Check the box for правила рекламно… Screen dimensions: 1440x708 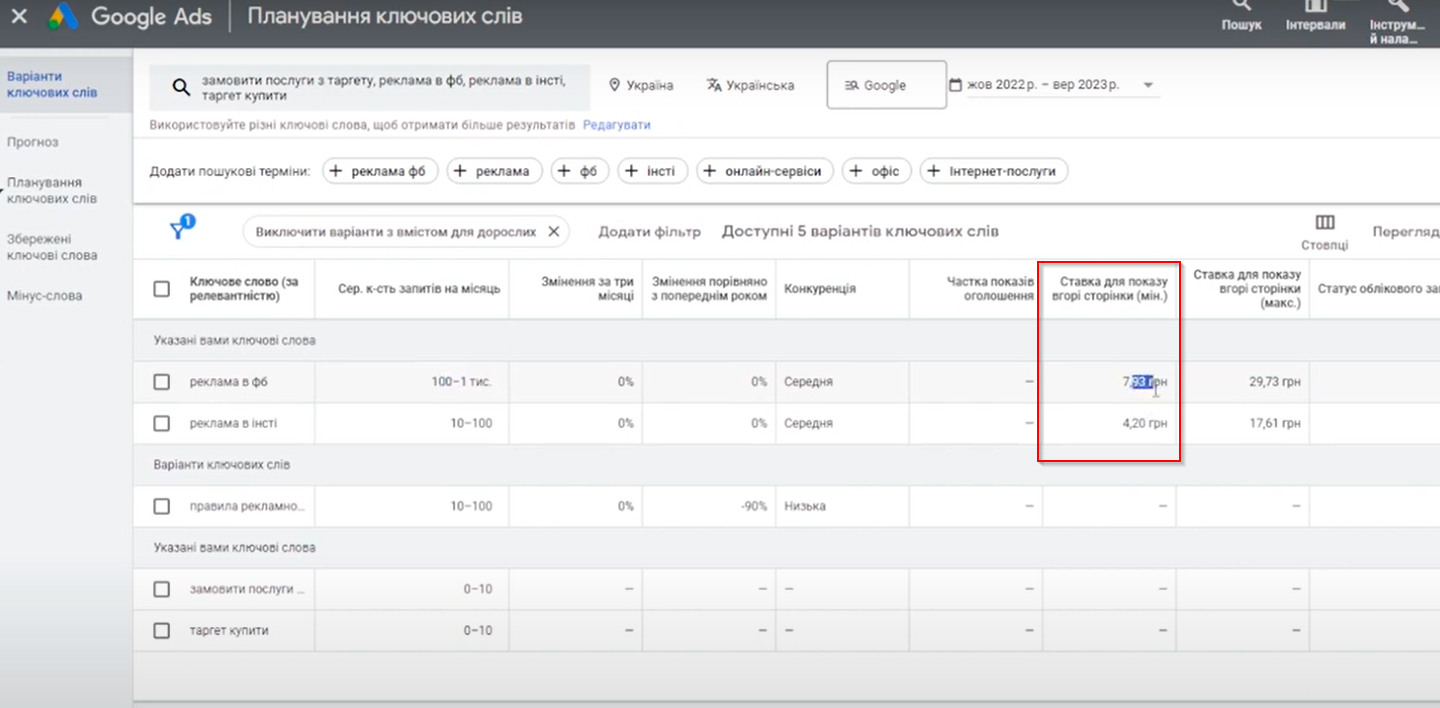(162, 506)
